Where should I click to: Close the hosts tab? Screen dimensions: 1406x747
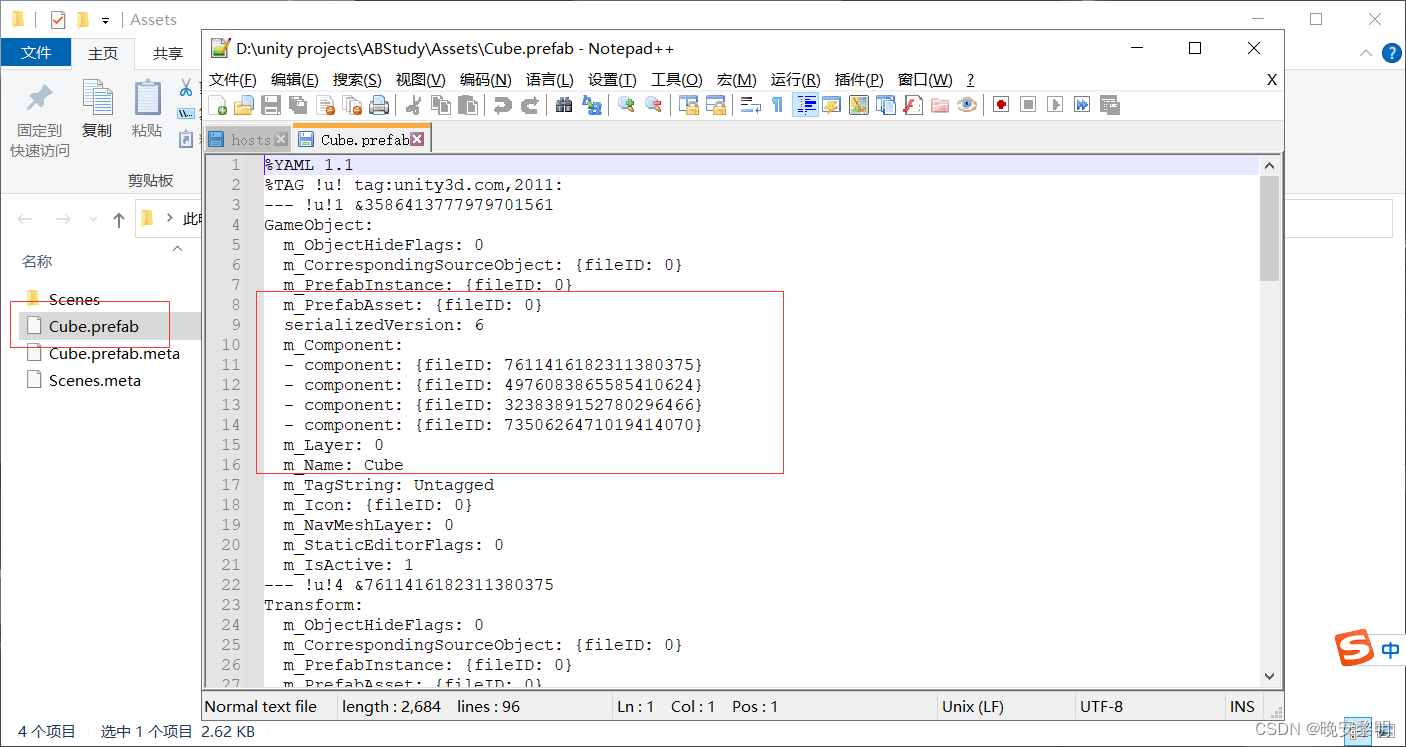(281, 140)
